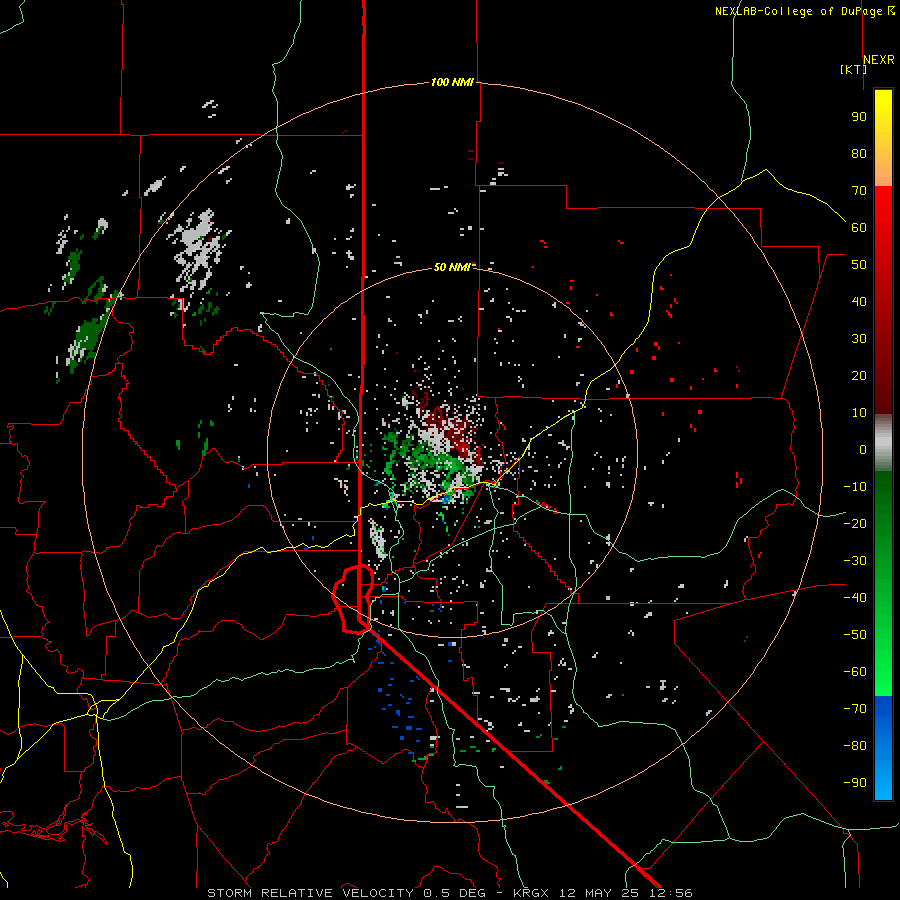
Task: Click the NEXLAB-College of DuPage credit text
Action: [805, 11]
